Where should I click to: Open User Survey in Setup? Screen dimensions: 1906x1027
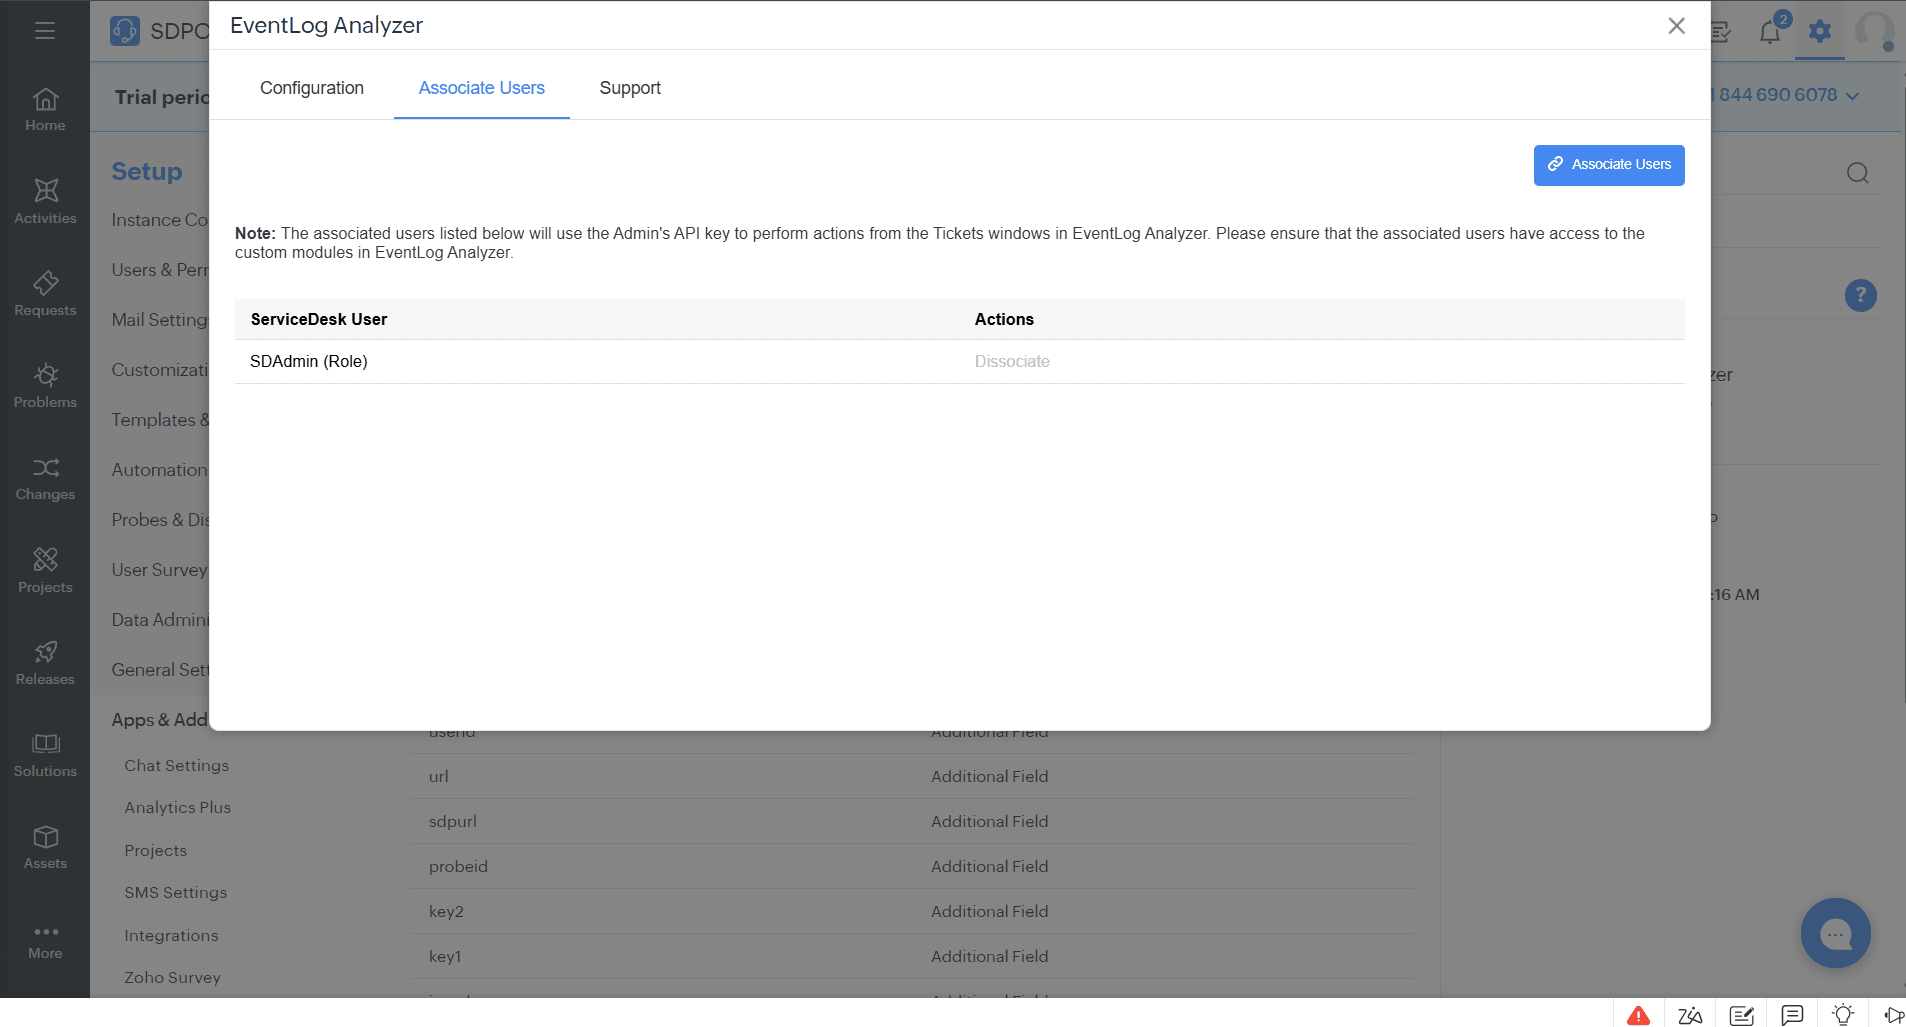(x=160, y=570)
